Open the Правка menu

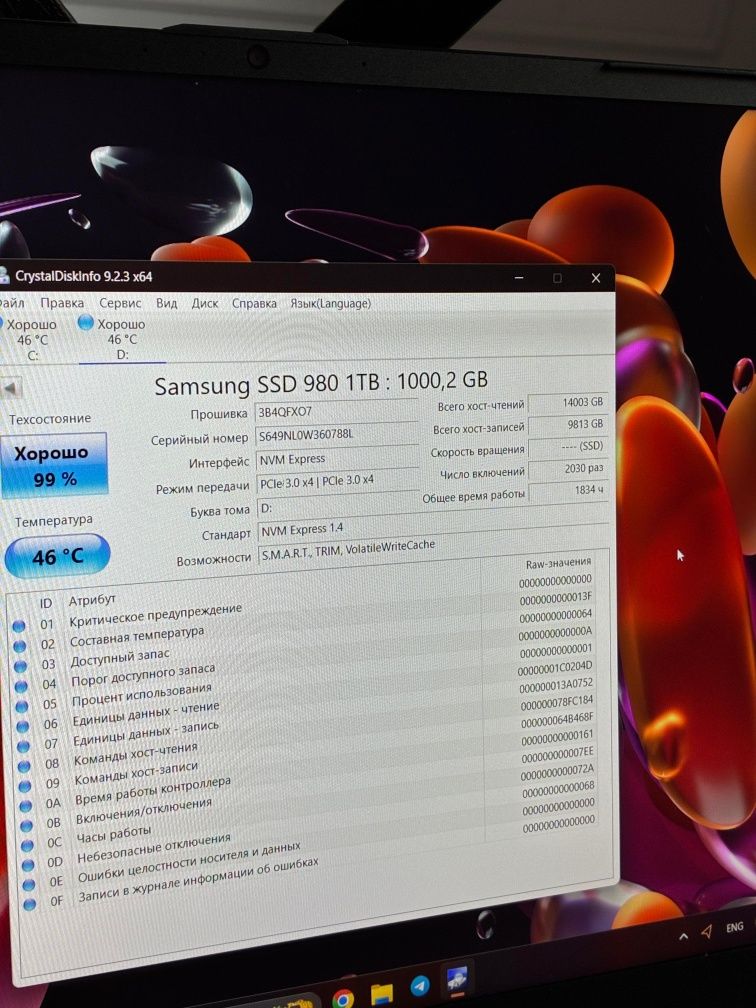pyautogui.click(x=62, y=303)
